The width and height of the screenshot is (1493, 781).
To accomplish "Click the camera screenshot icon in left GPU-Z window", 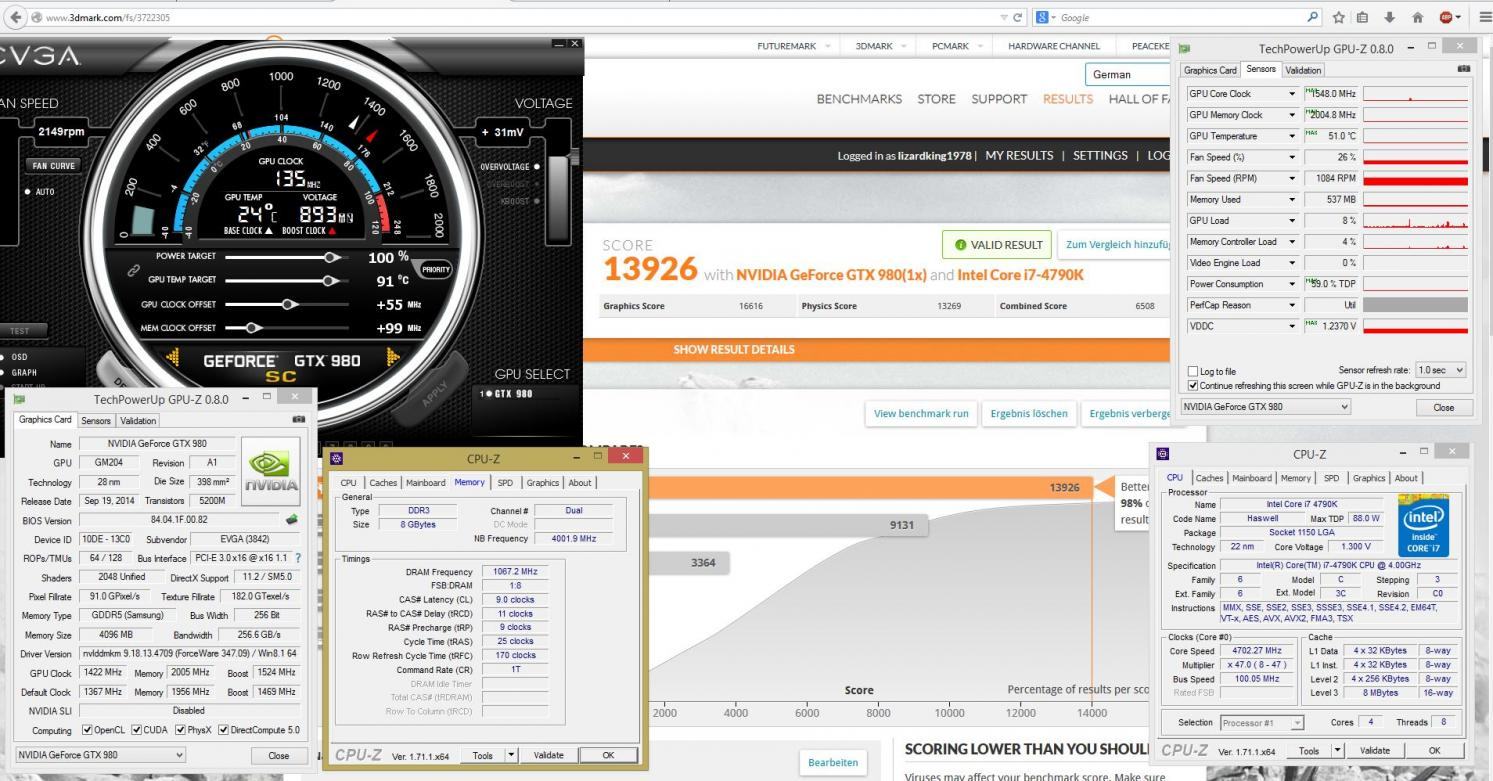I will point(299,420).
